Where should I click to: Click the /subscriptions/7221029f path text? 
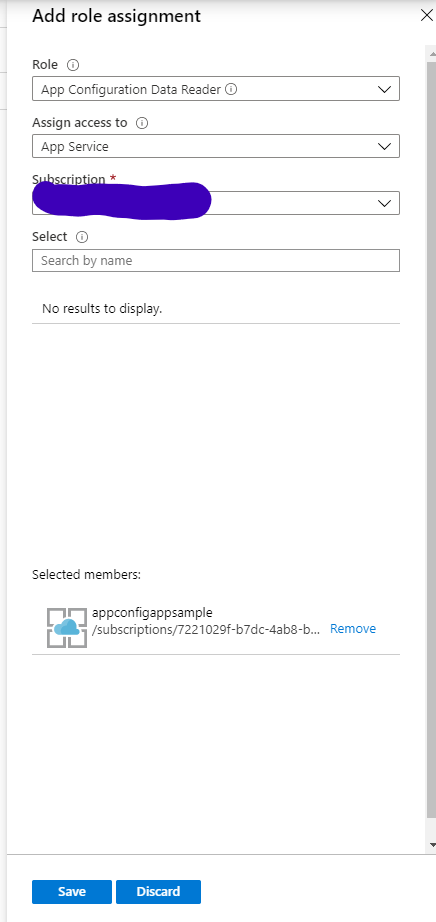pos(206,629)
